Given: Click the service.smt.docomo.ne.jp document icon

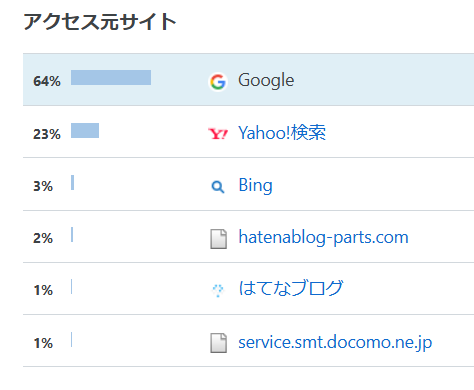Looking at the screenshot, I should tap(218, 343).
